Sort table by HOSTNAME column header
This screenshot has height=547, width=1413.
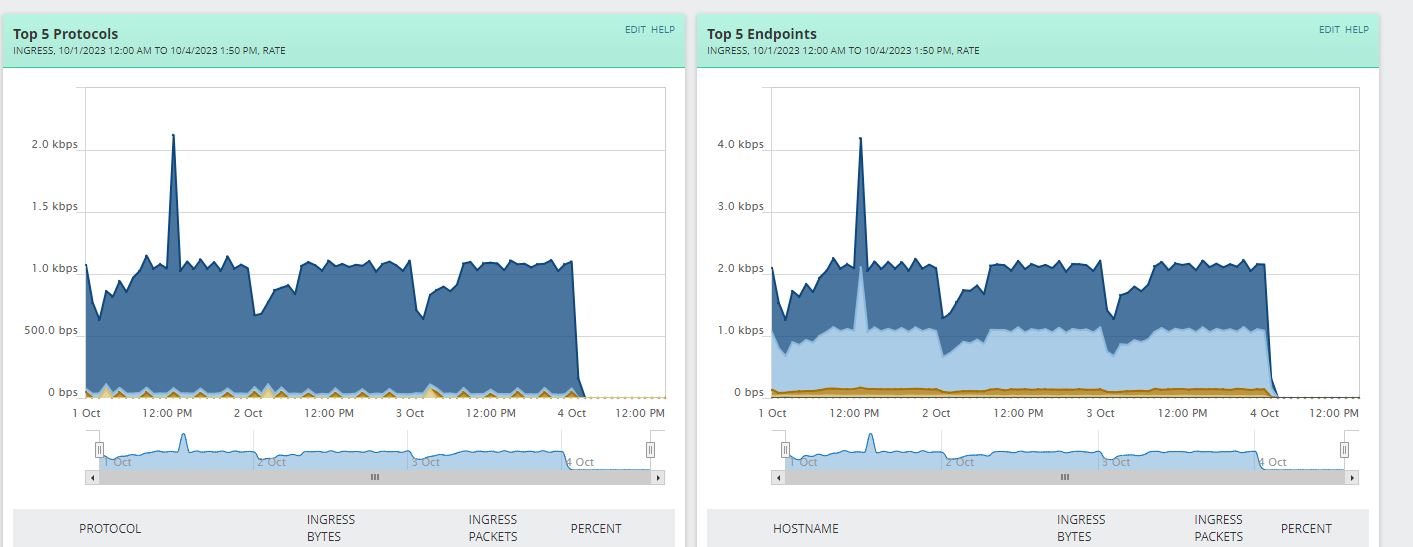(x=806, y=528)
